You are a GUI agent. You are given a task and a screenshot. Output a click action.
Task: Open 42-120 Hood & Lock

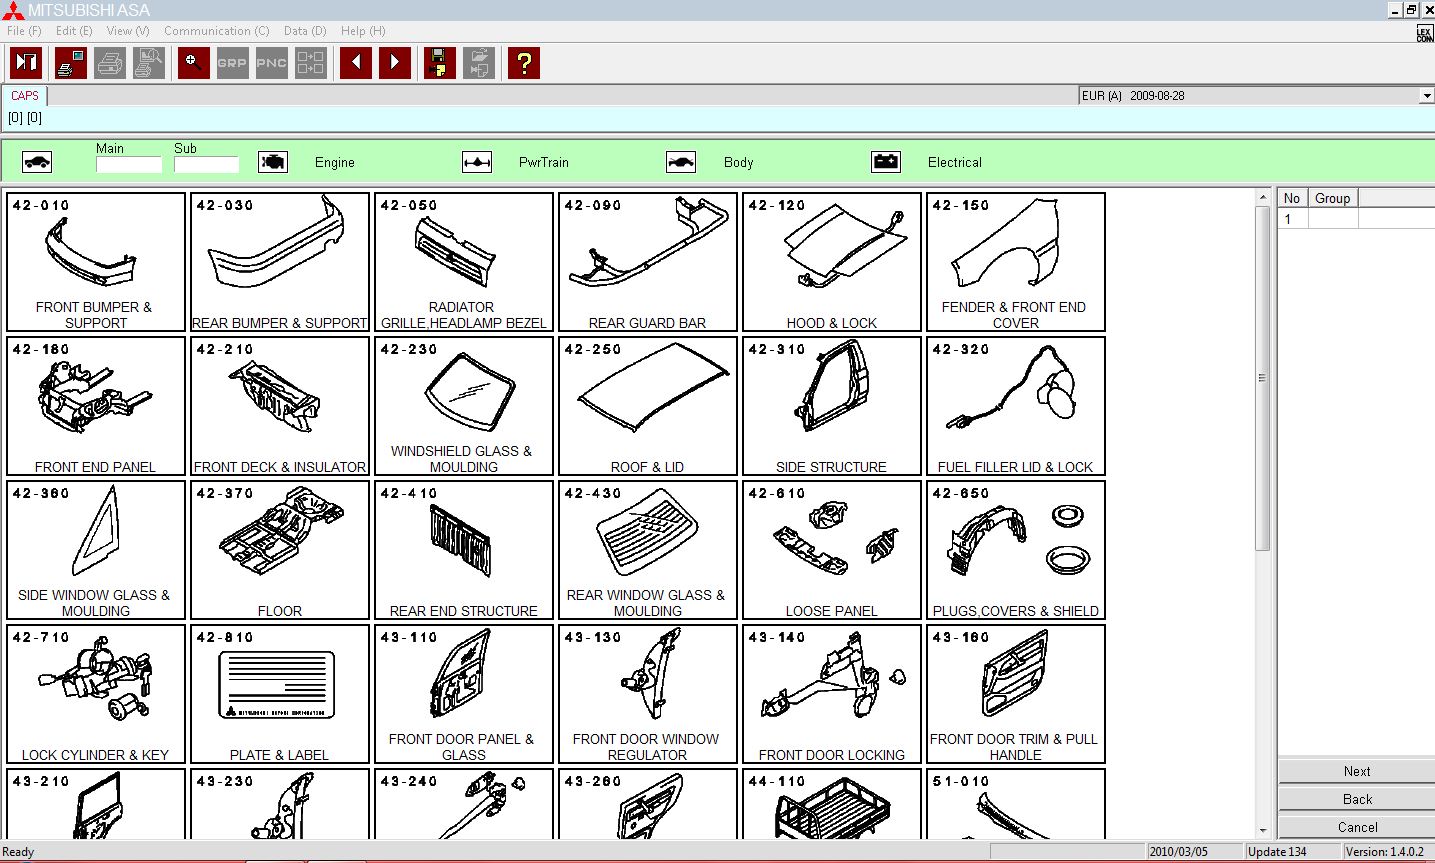pyautogui.click(x=832, y=262)
